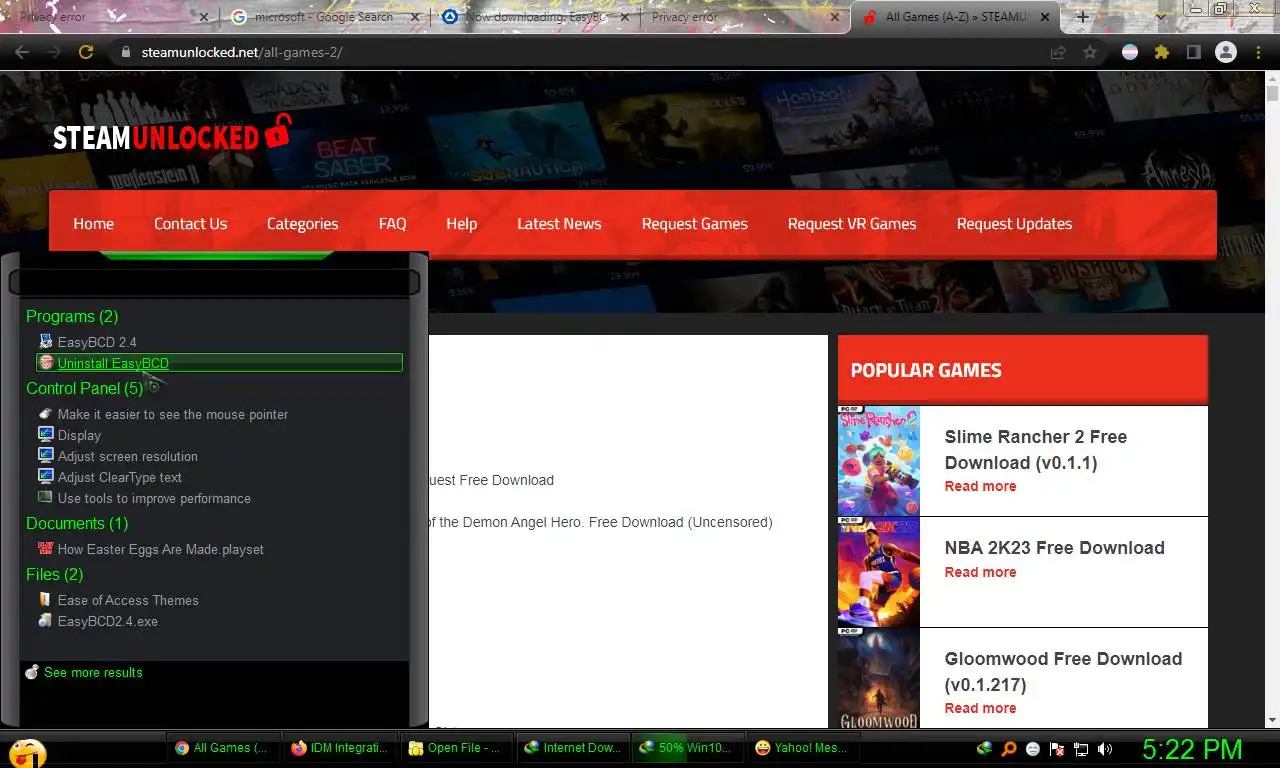Open the Gloomwood game thumbnail
This screenshot has height=768, width=1280.
(879, 679)
